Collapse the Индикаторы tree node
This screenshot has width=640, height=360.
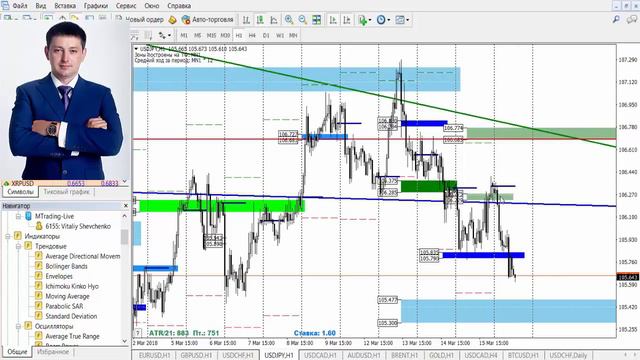pyautogui.click(x=8, y=236)
